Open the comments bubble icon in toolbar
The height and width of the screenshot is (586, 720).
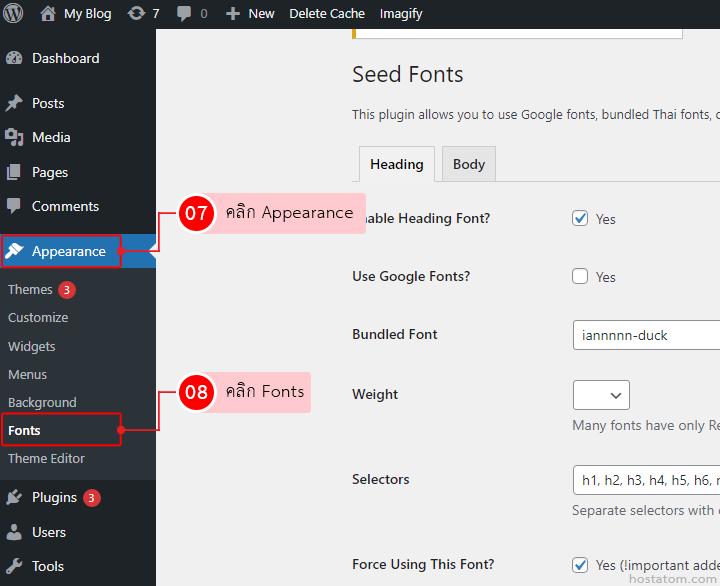184,14
